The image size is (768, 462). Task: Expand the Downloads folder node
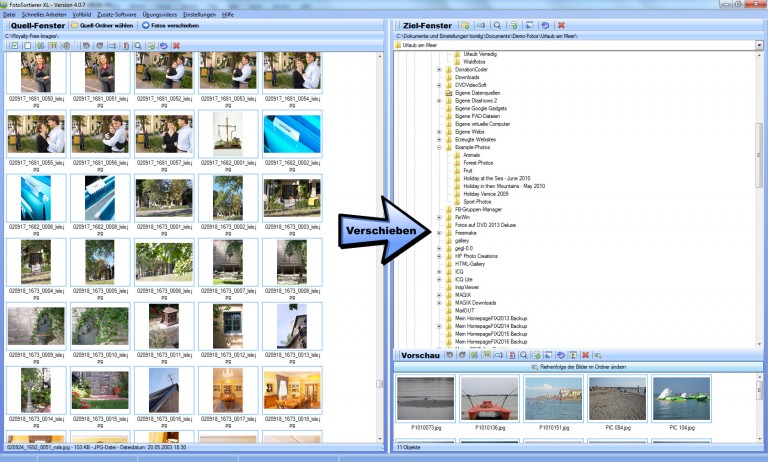tap(439, 77)
